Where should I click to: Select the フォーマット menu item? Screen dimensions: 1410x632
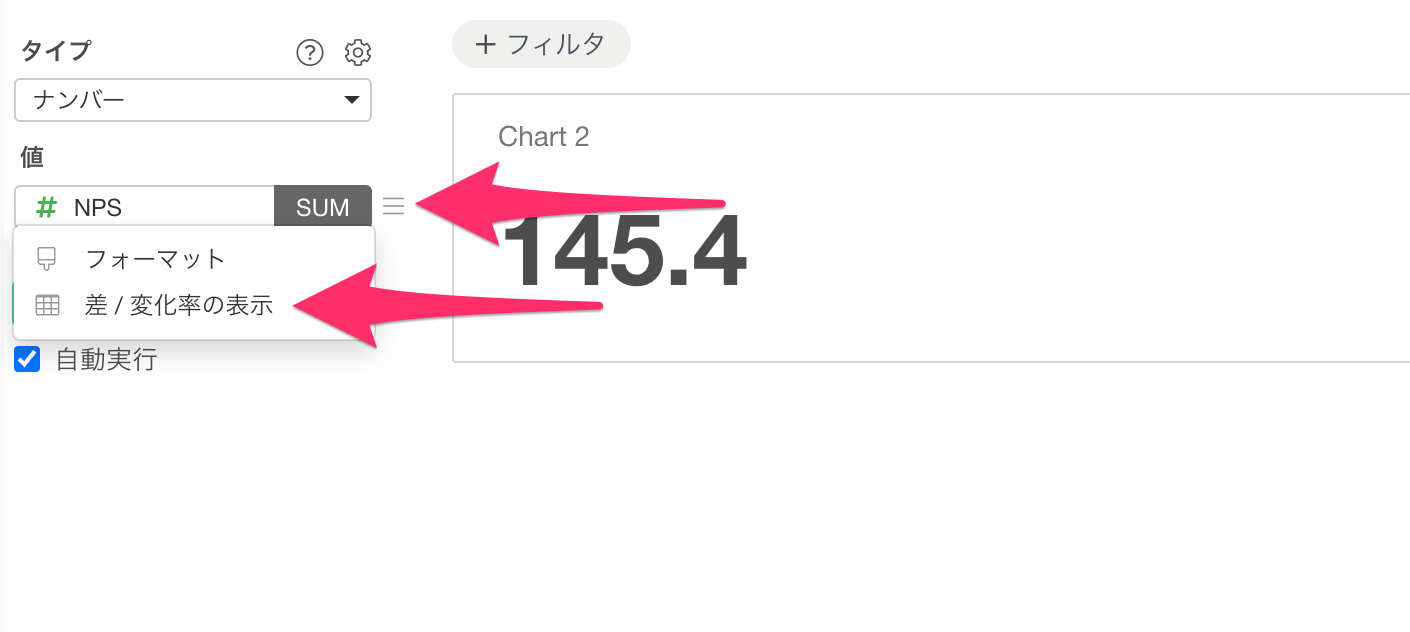[156, 260]
